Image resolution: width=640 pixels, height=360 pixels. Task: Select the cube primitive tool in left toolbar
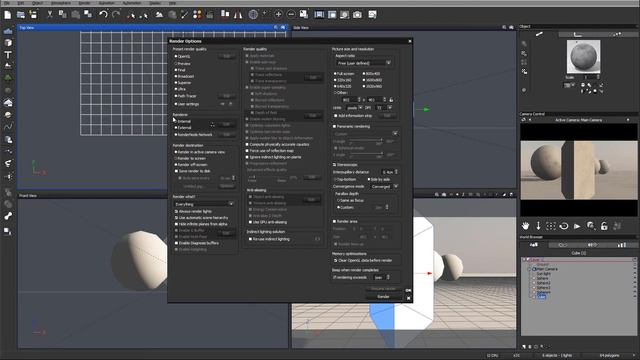[8, 42]
